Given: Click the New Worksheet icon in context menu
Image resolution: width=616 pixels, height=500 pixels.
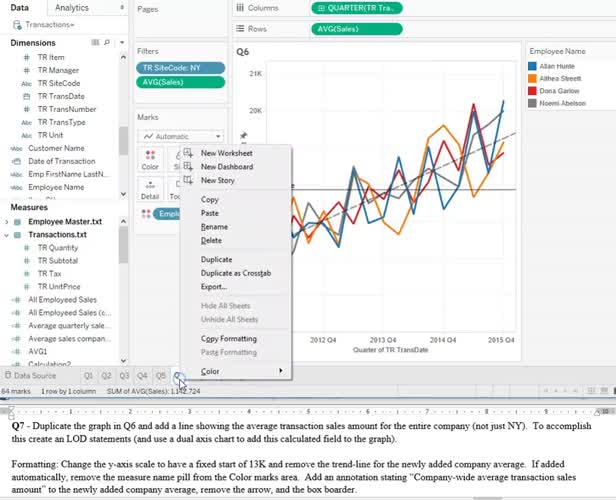Looking at the screenshot, I should click(x=187, y=153).
